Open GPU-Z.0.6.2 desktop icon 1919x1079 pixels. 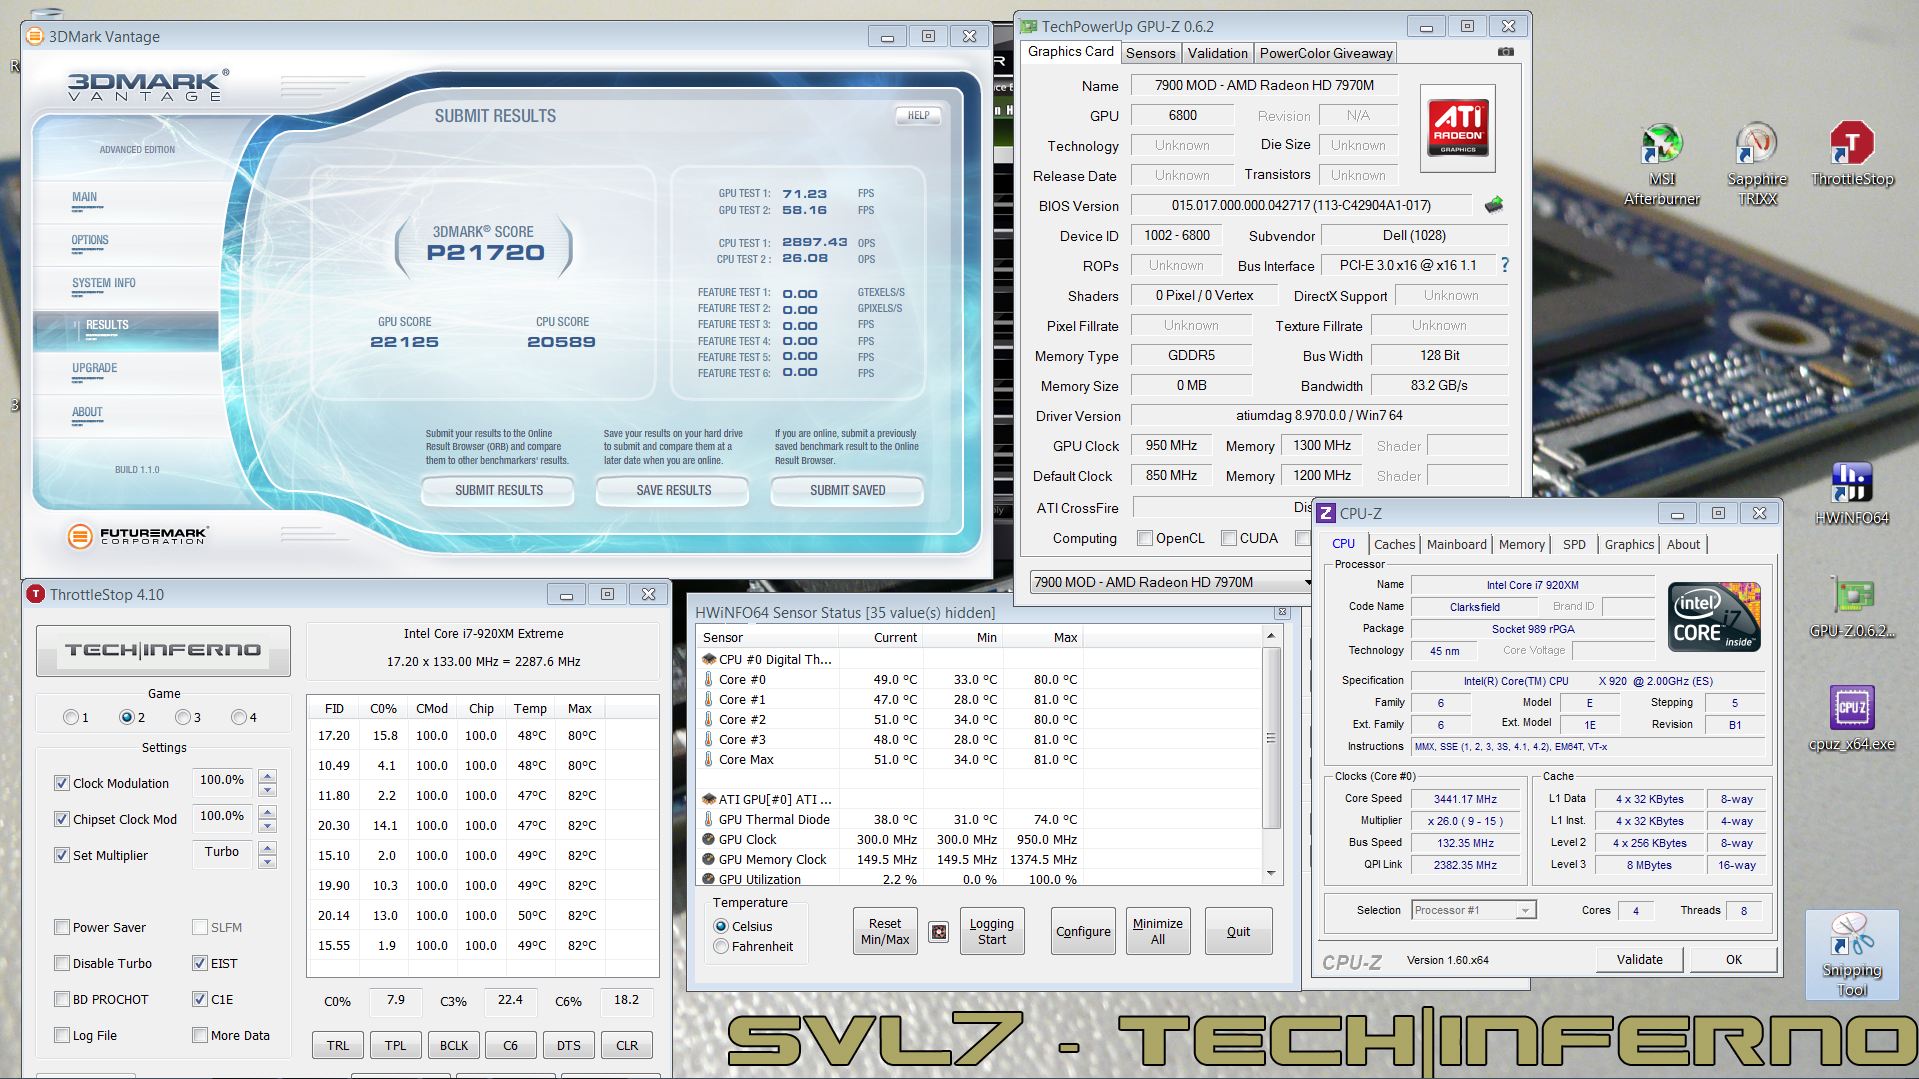point(1852,607)
